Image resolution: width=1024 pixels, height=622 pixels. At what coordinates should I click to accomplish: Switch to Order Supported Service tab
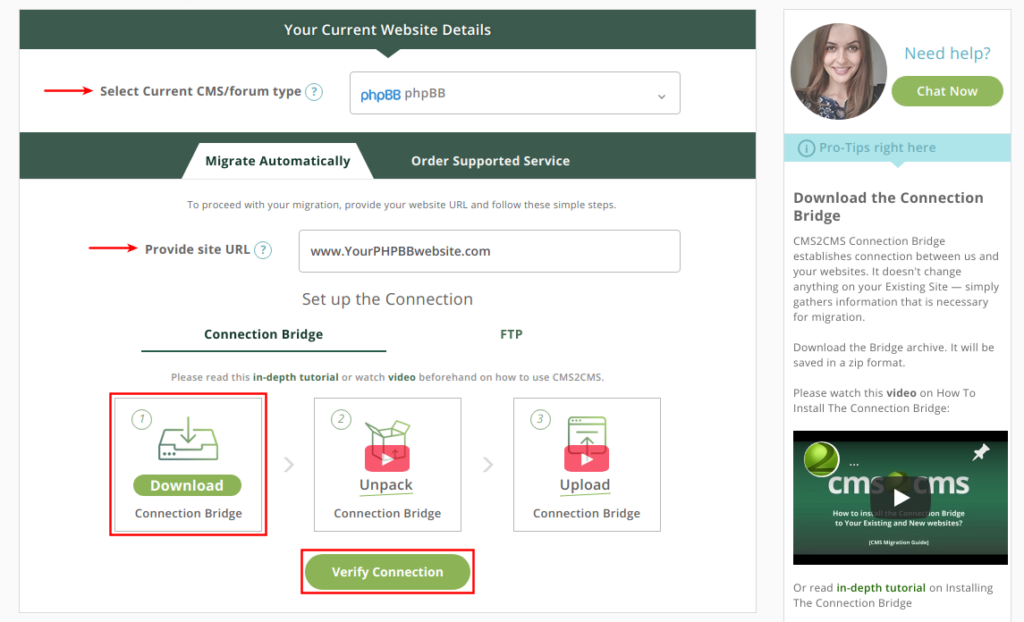point(490,161)
